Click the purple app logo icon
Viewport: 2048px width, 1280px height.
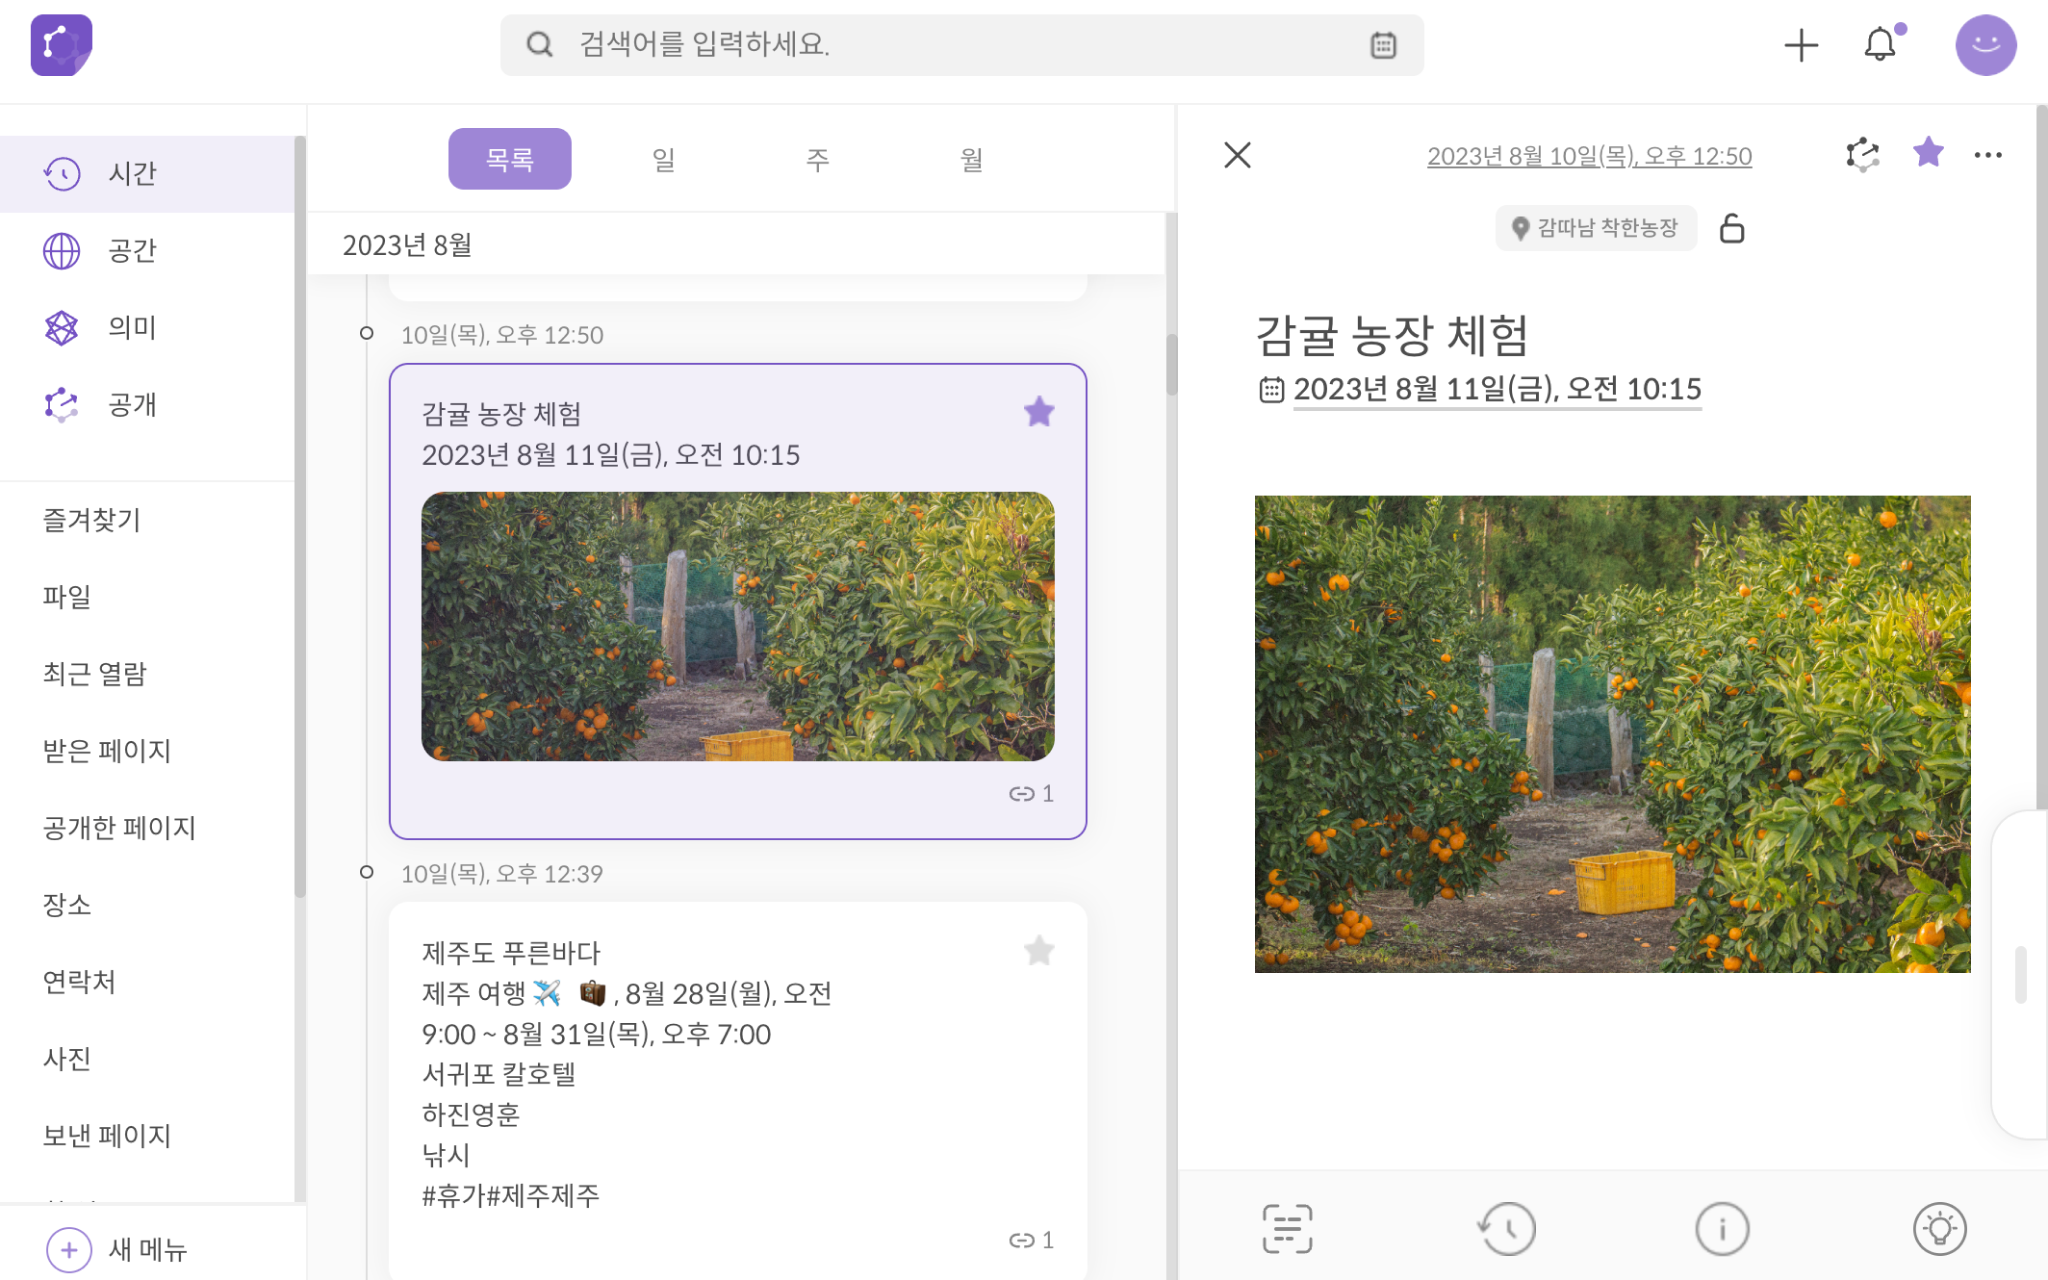point(61,45)
